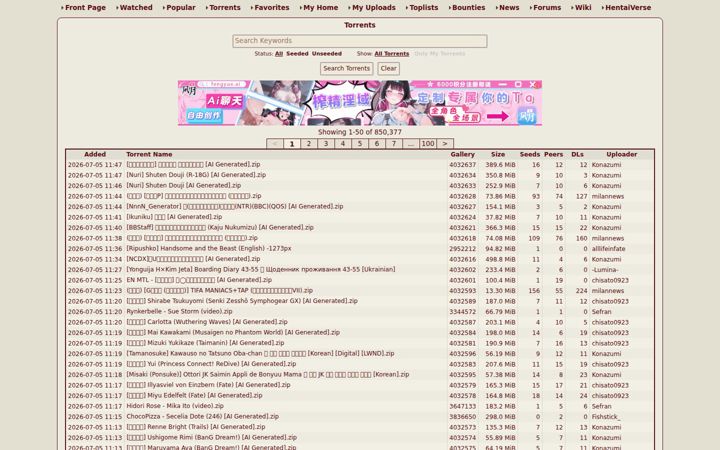Image resolution: width=720 pixels, height=450 pixels.
Task: Close the banner ad with X icon
Action: tap(533, 84)
